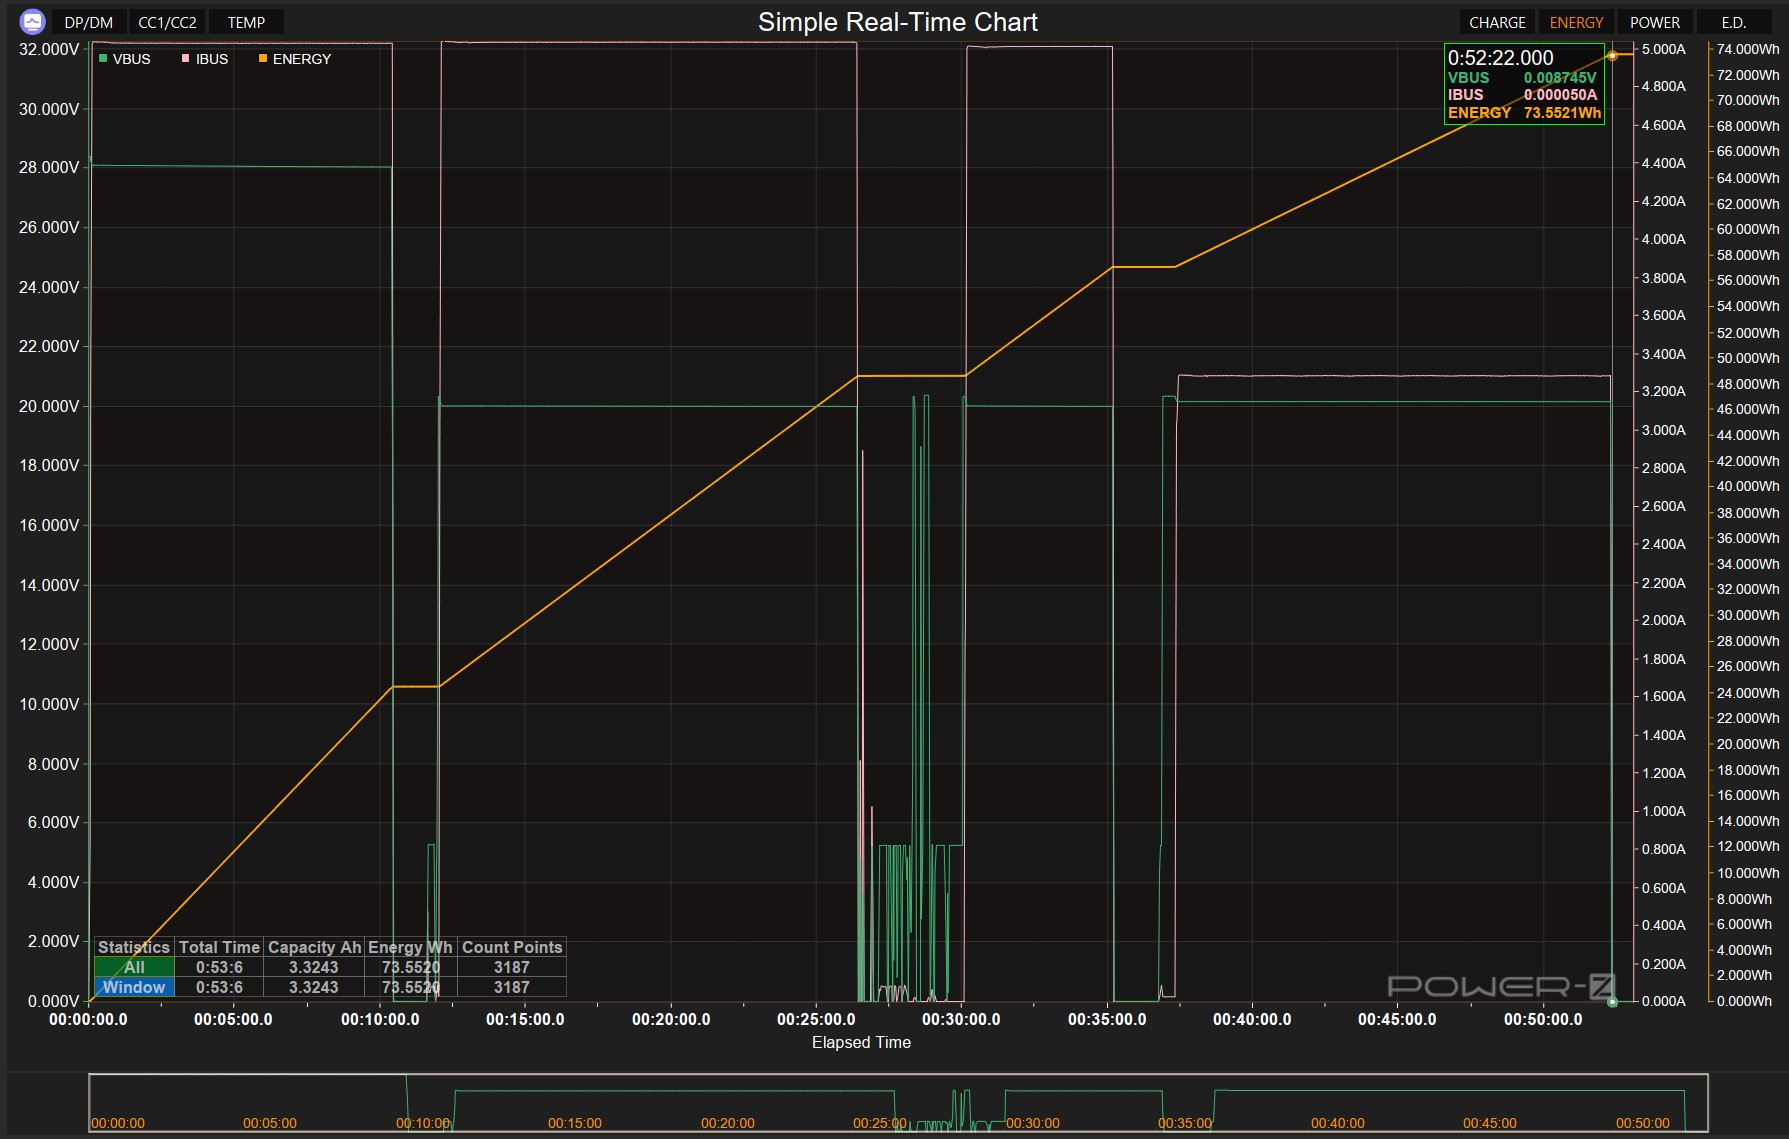1789x1139 pixels.
Task: Toggle the ENERGY series legend label
Action: [x=301, y=59]
